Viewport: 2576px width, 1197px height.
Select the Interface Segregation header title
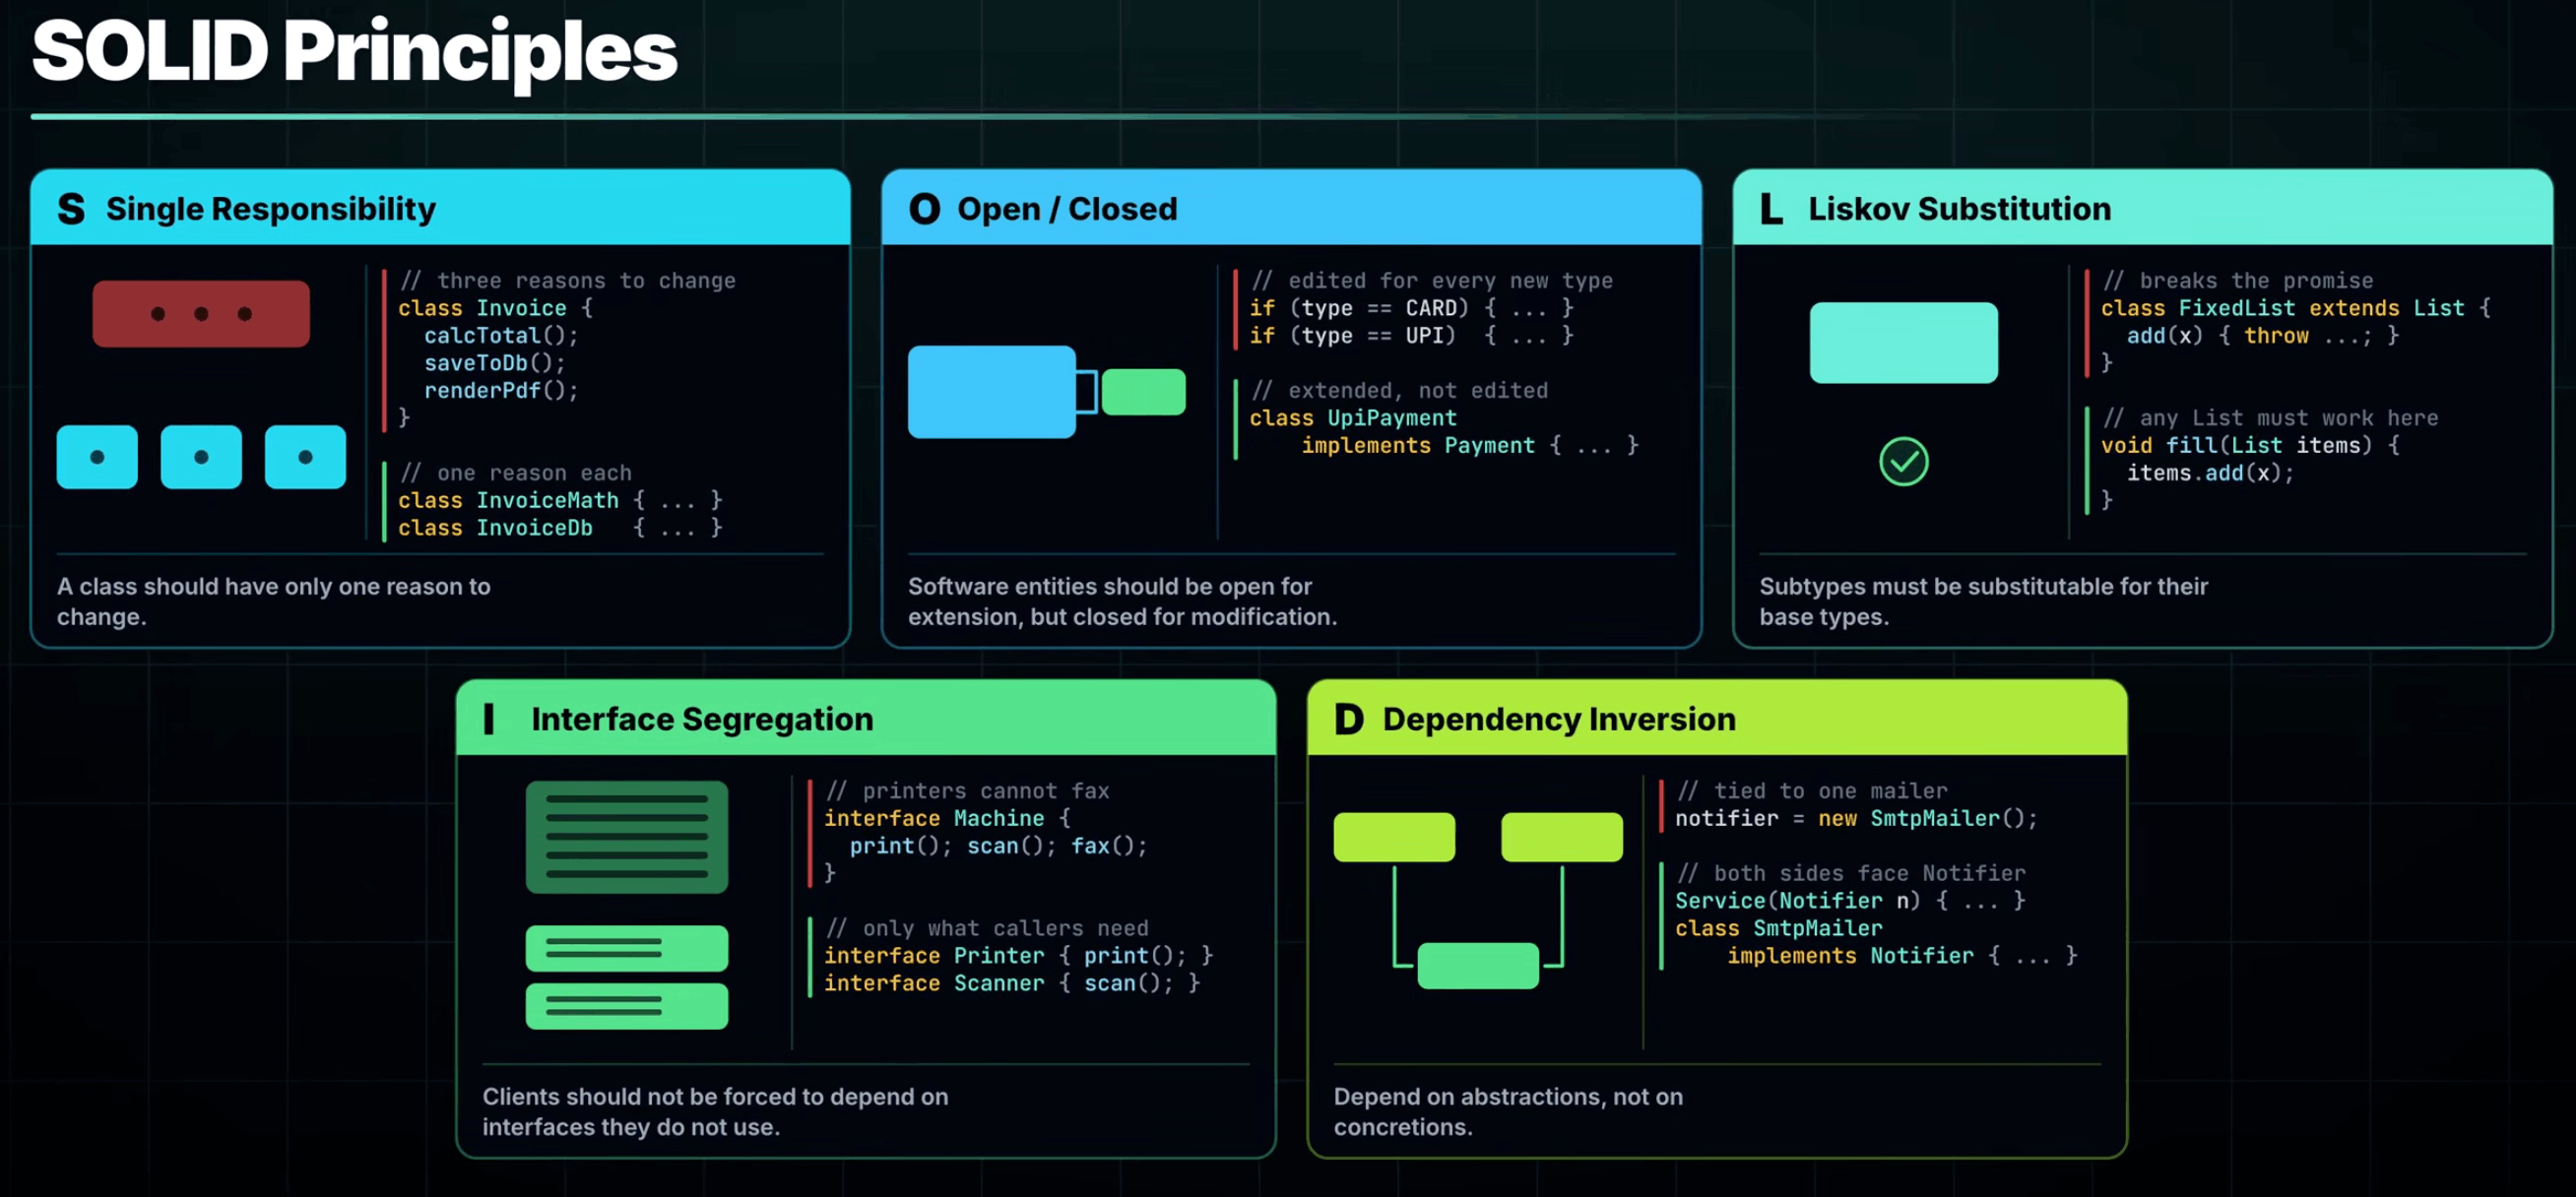[x=702, y=719]
